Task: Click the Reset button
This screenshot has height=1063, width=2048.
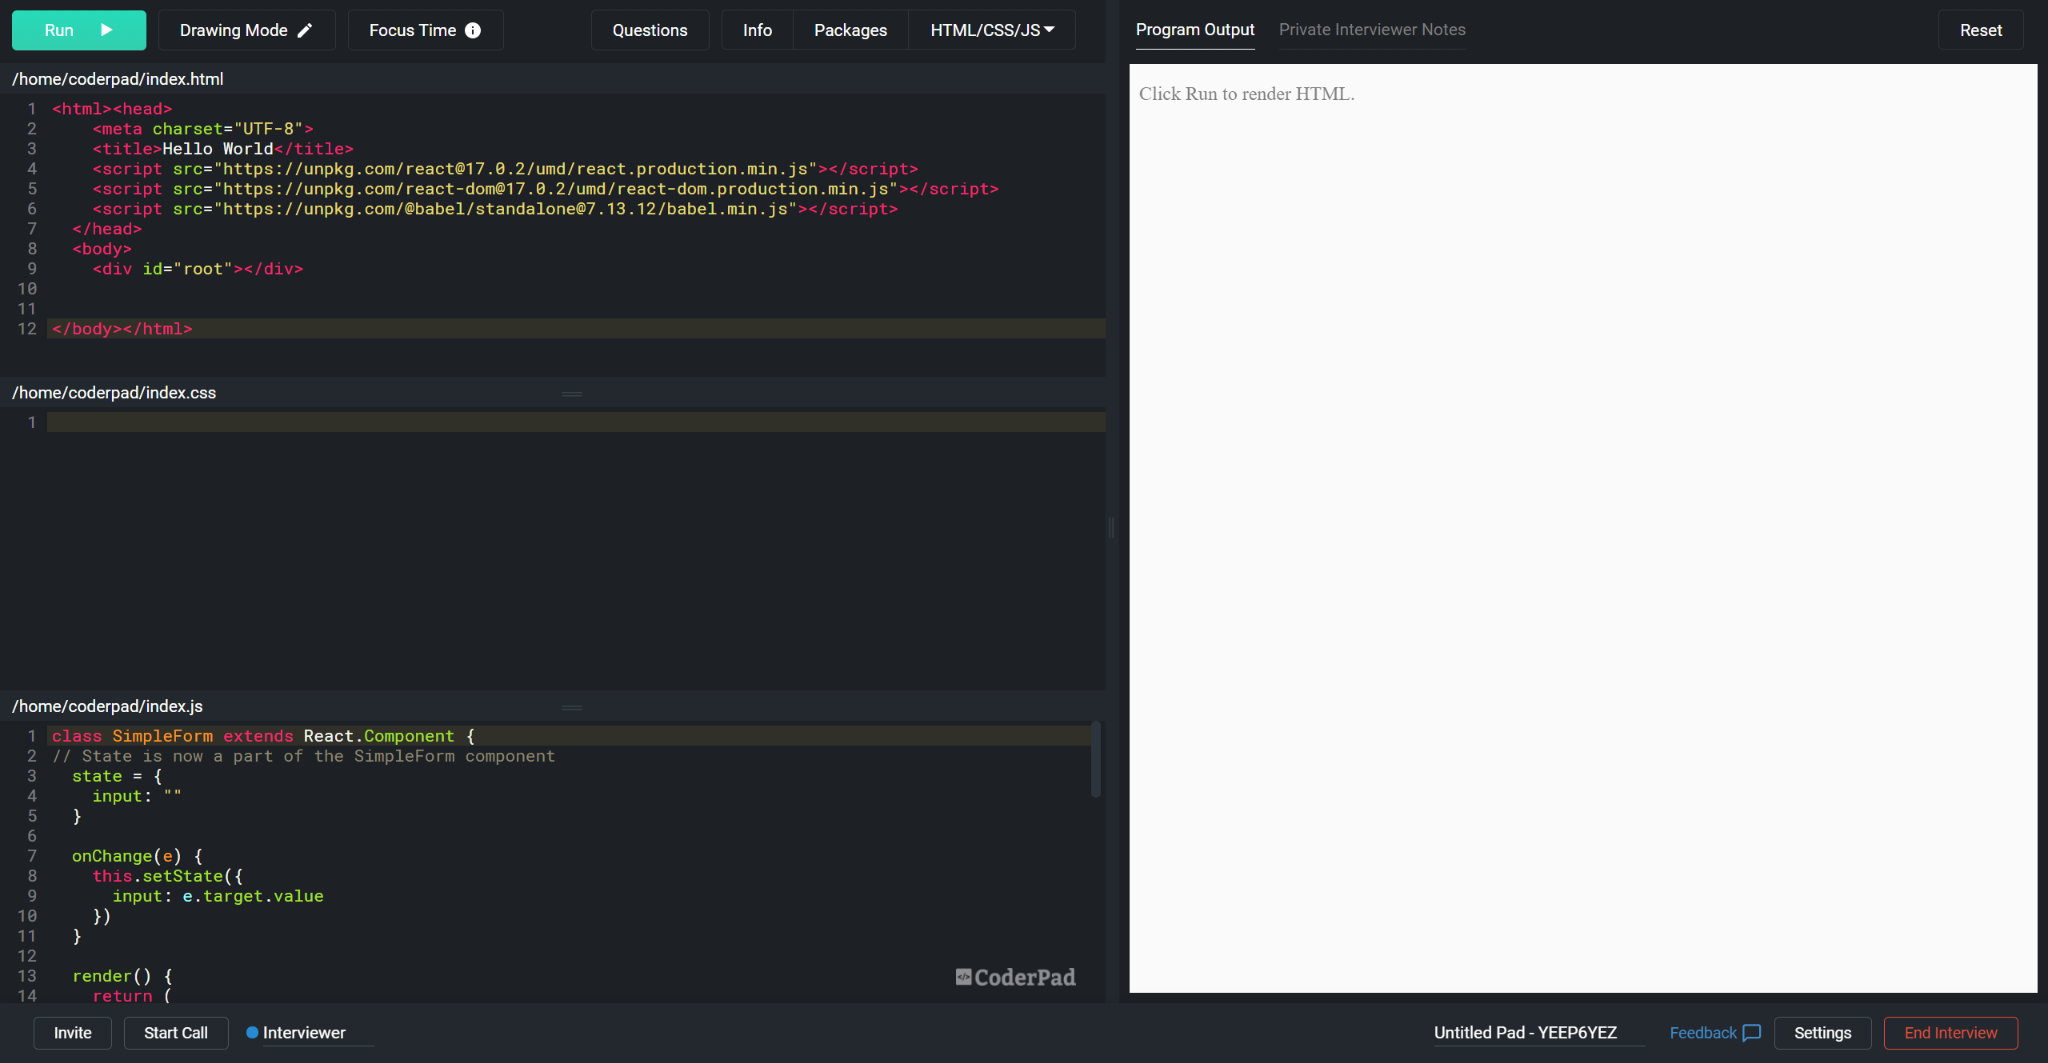Action: [x=1980, y=30]
